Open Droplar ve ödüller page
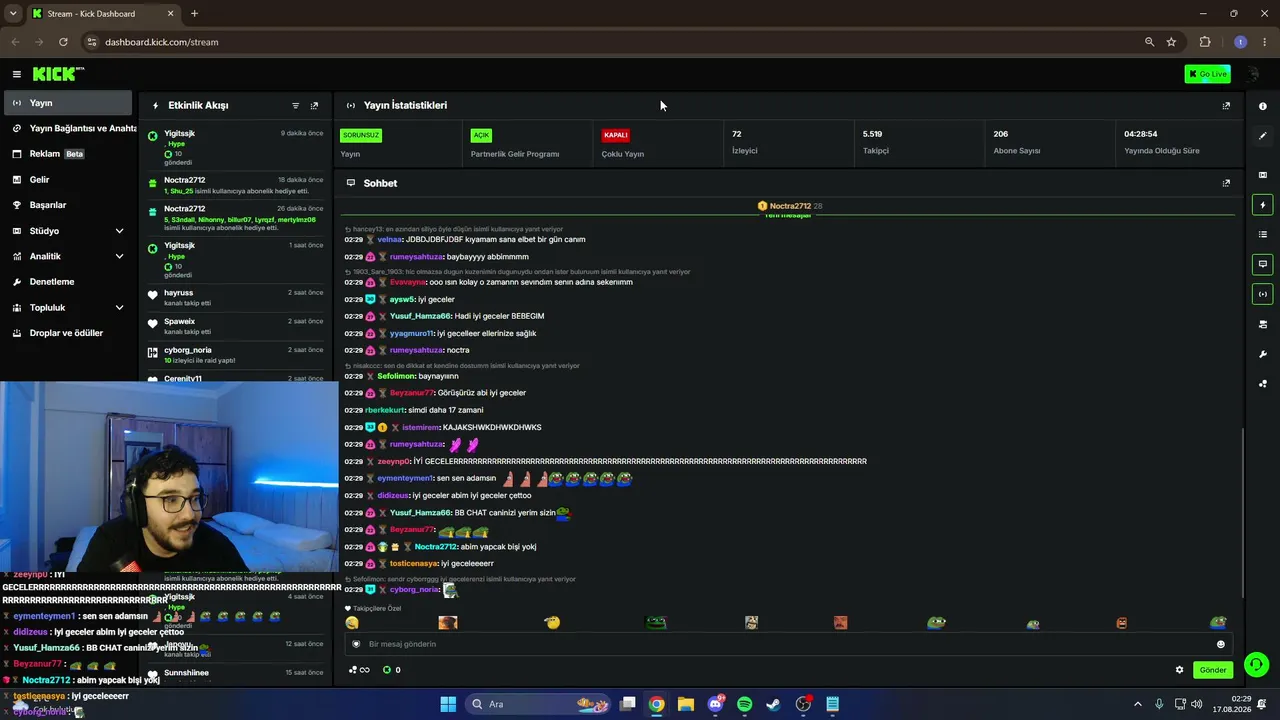The width and height of the screenshot is (1280, 720). tap(68, 333)
